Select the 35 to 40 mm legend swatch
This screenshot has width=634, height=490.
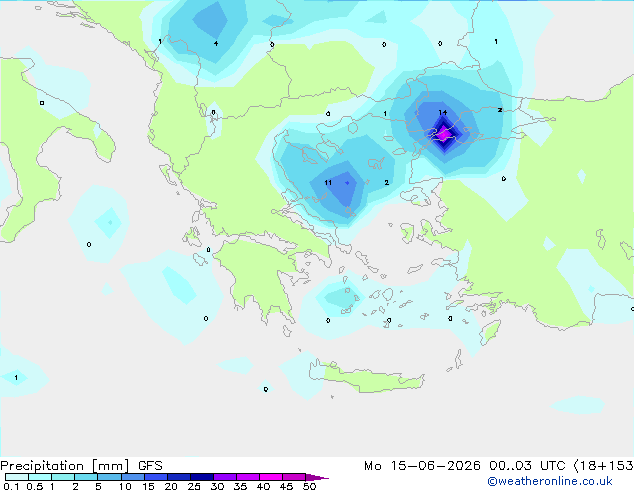pos(247,477)
